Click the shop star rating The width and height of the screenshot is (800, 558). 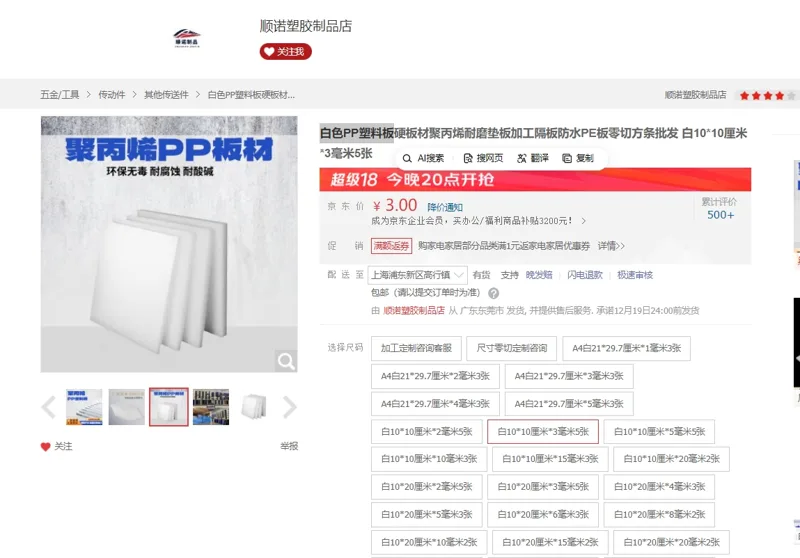pos(767,95)
